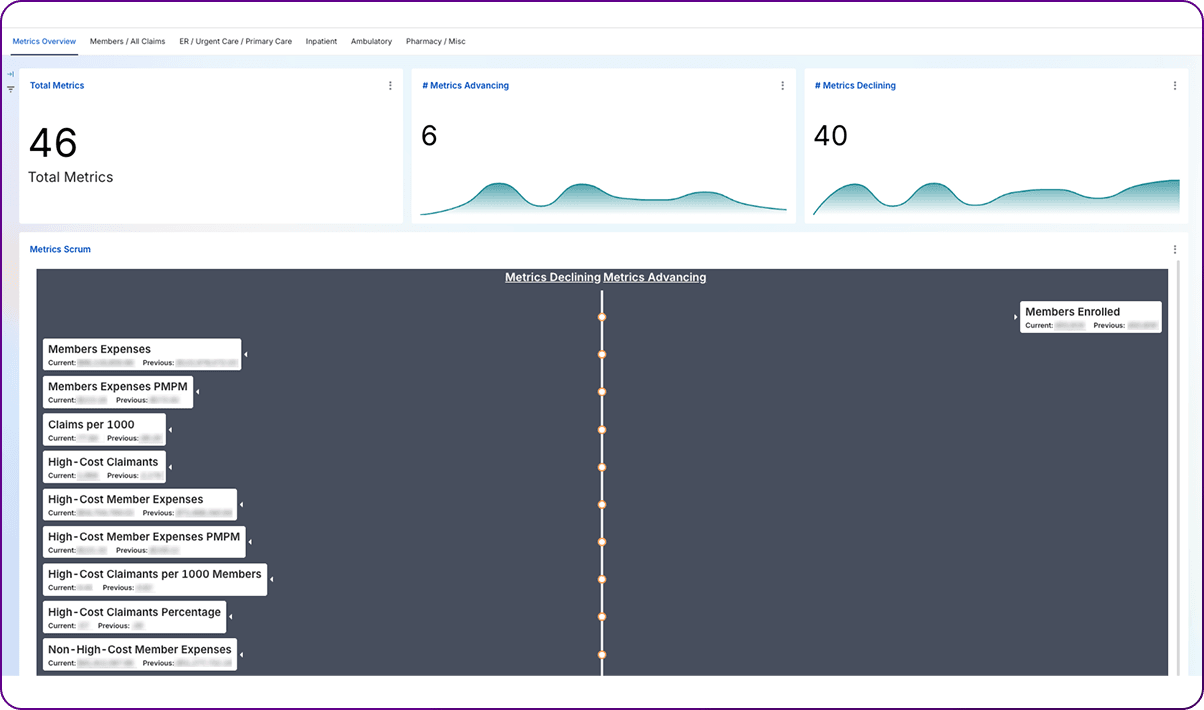Open Total Metrics card options menu
Image resolution: width=1204 pixels, height=710 pixels.
pos(390,86)
